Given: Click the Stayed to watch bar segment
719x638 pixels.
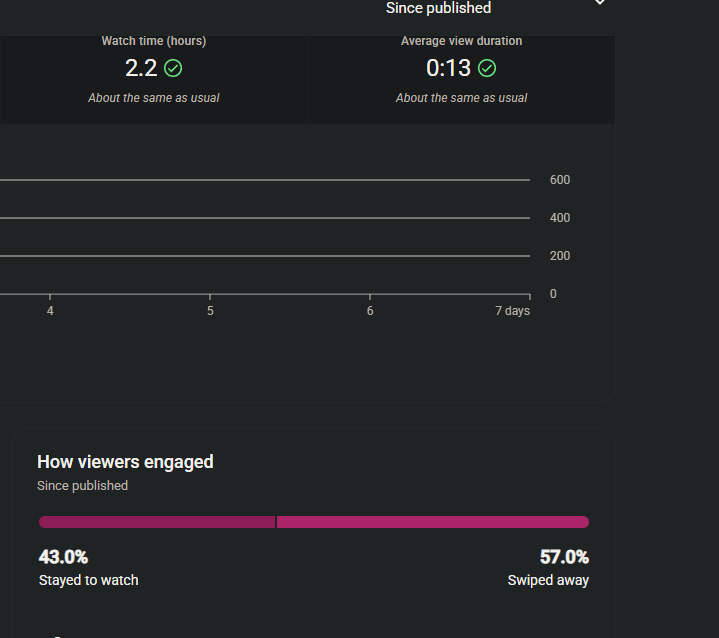Looking at the screenshot, I should 156,522.
